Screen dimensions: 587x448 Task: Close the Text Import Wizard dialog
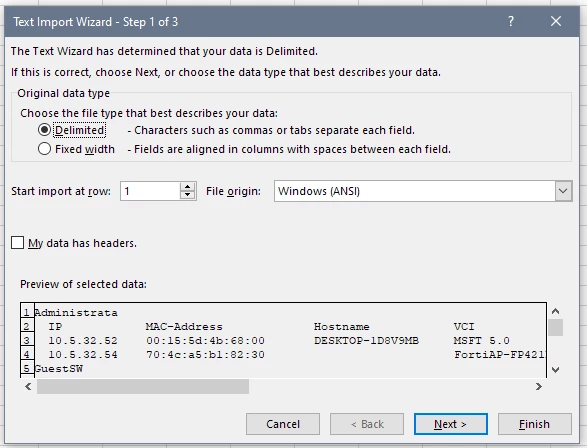pos(556,21)
